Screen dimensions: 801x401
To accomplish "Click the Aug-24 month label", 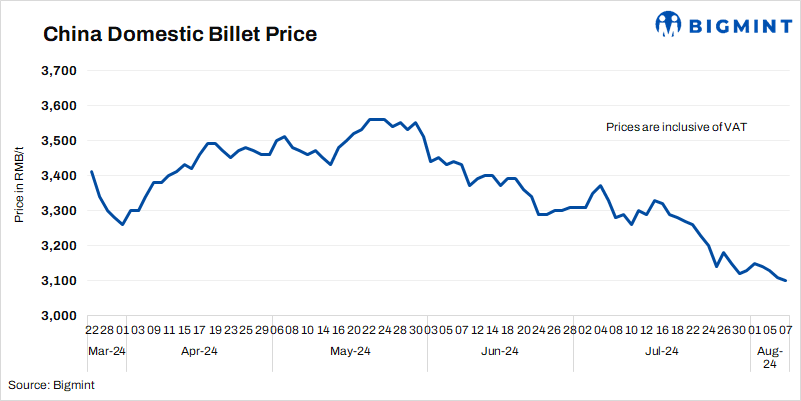I will point(771,357).
